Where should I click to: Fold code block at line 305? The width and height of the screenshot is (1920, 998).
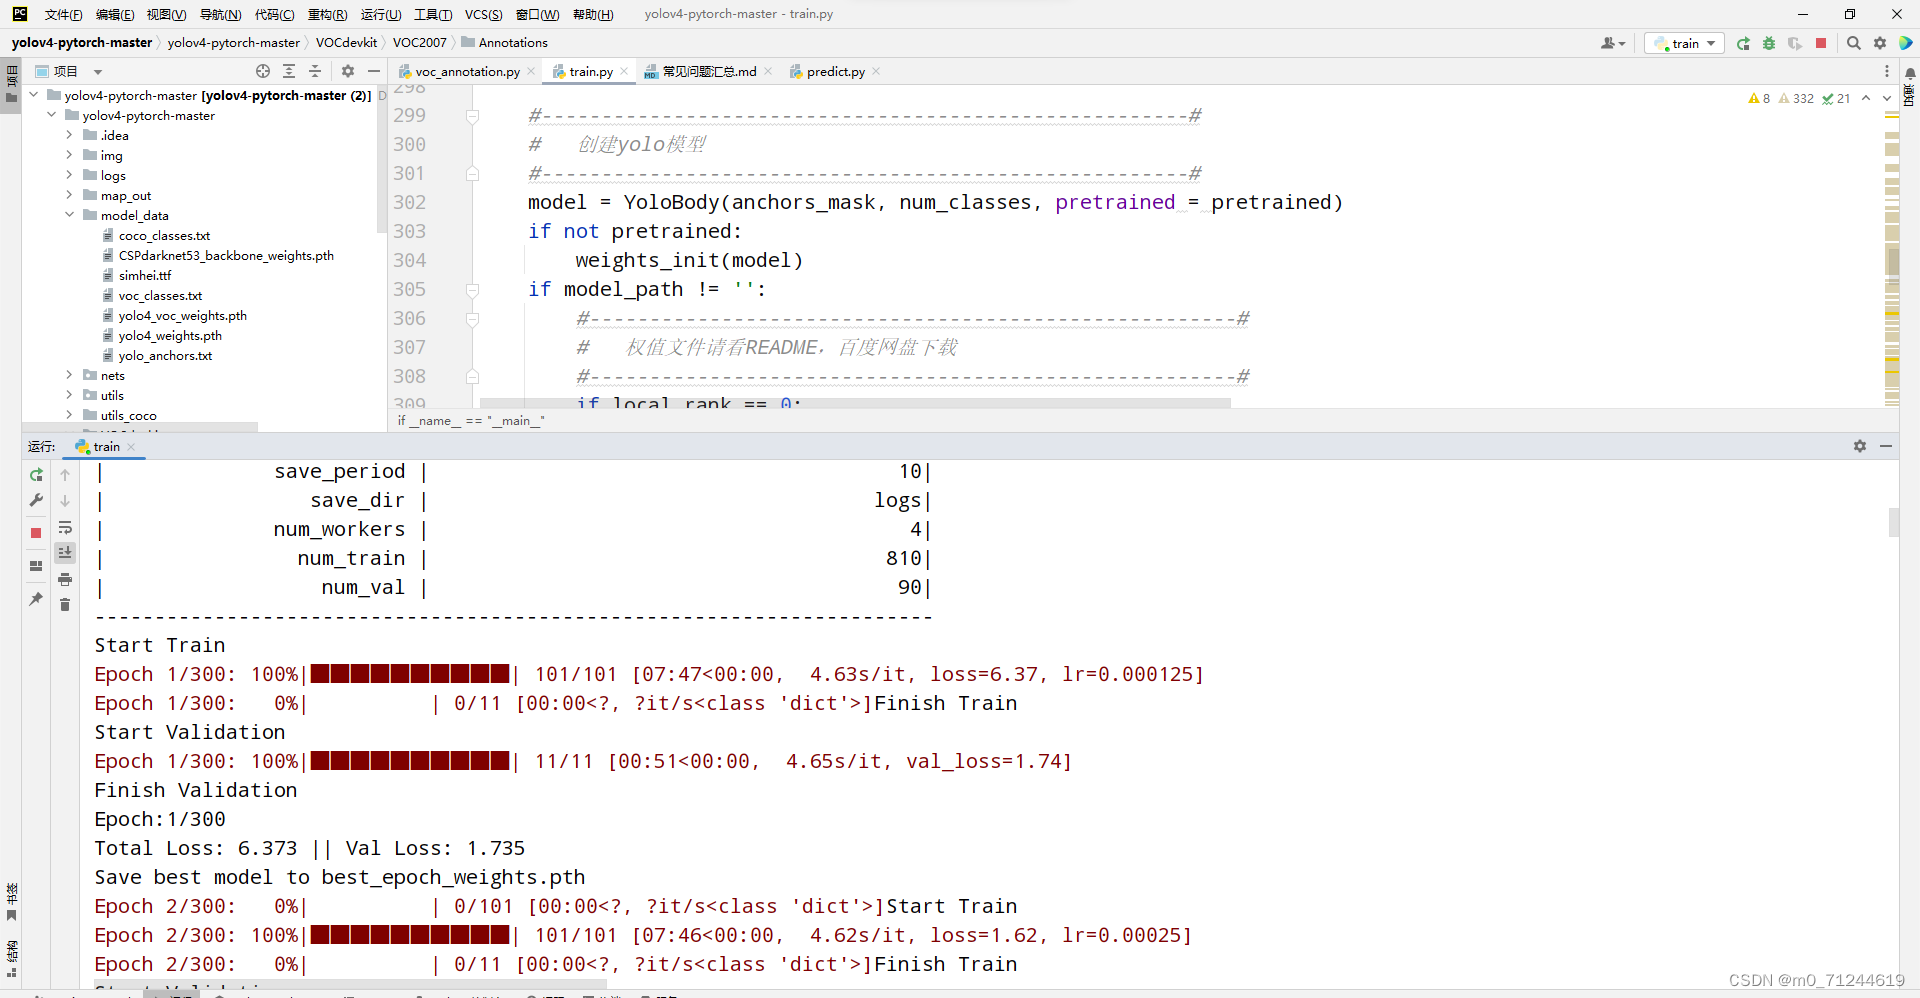[472, 290]
